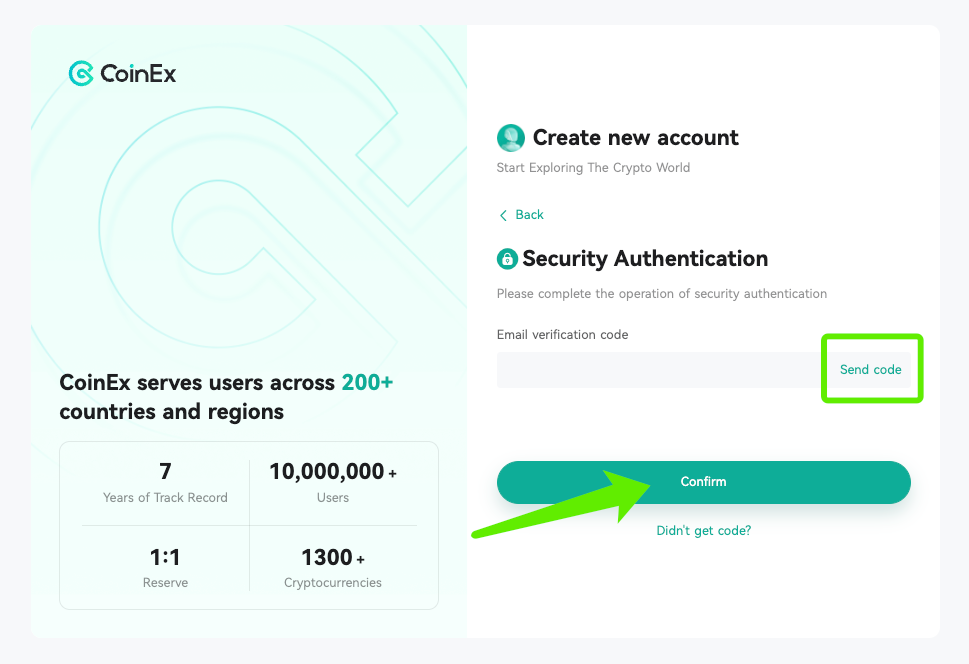Image resolution: width=969 pixels, height=664 pixels.
Task: Click the teal avatar icon beside Create new account
Action: [510, 137]
